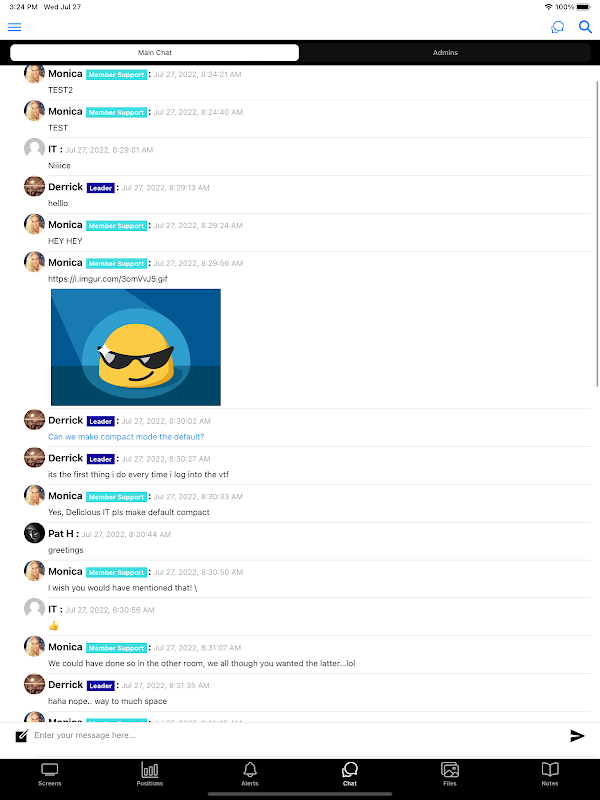Go to Screens in bottom bar
Image resolution: width=600 pixels, height=800 pixels.
[x=49, y=774]
